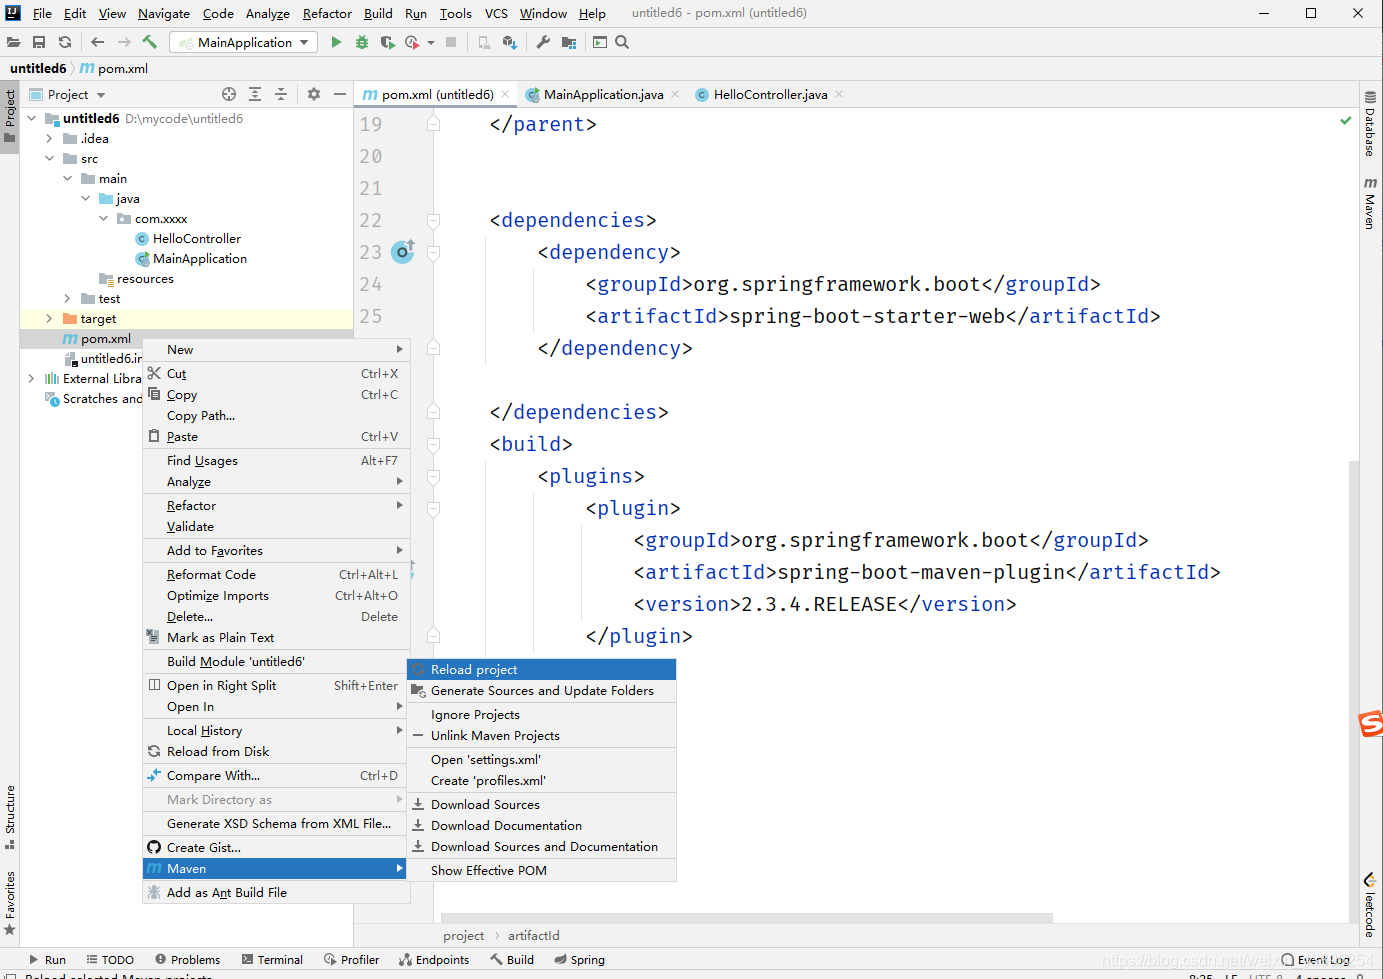Select Unlink Maven Projects

click(x=541, y=735)
